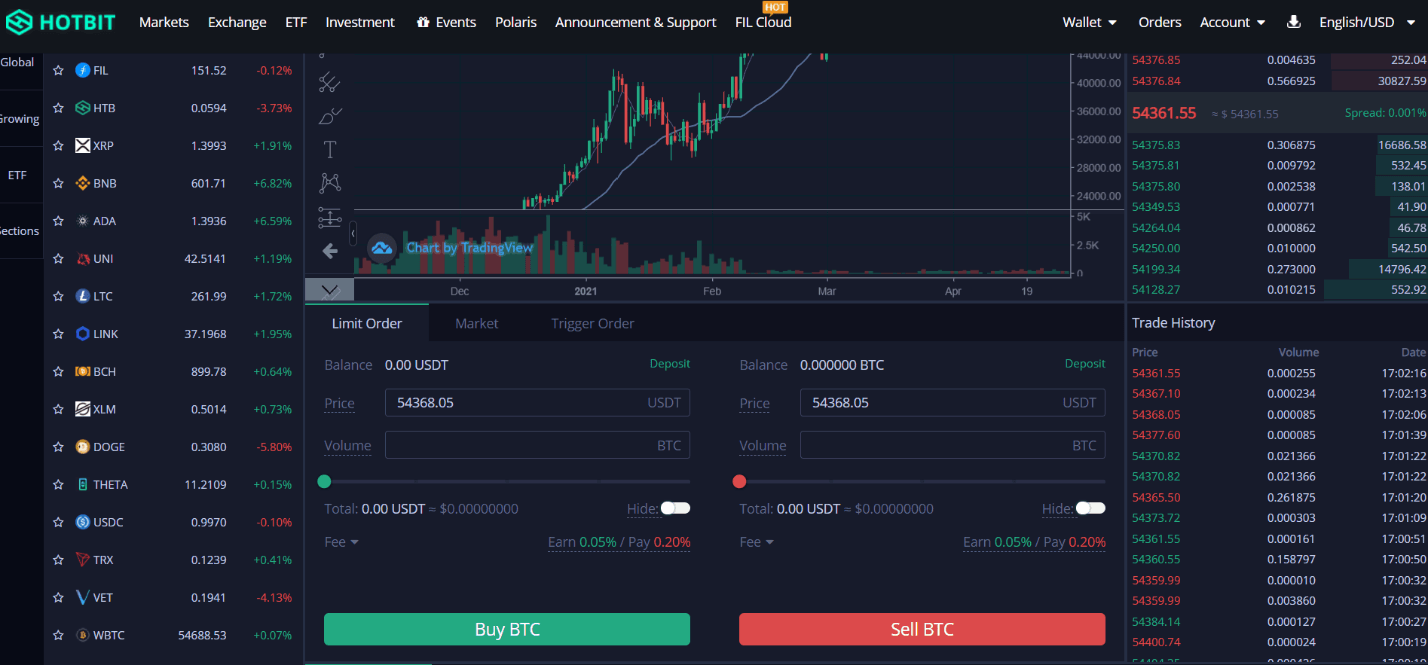Click the TRX coin icon
Viewport: 1428px width, 665px height.
click(x=83, y=560)
